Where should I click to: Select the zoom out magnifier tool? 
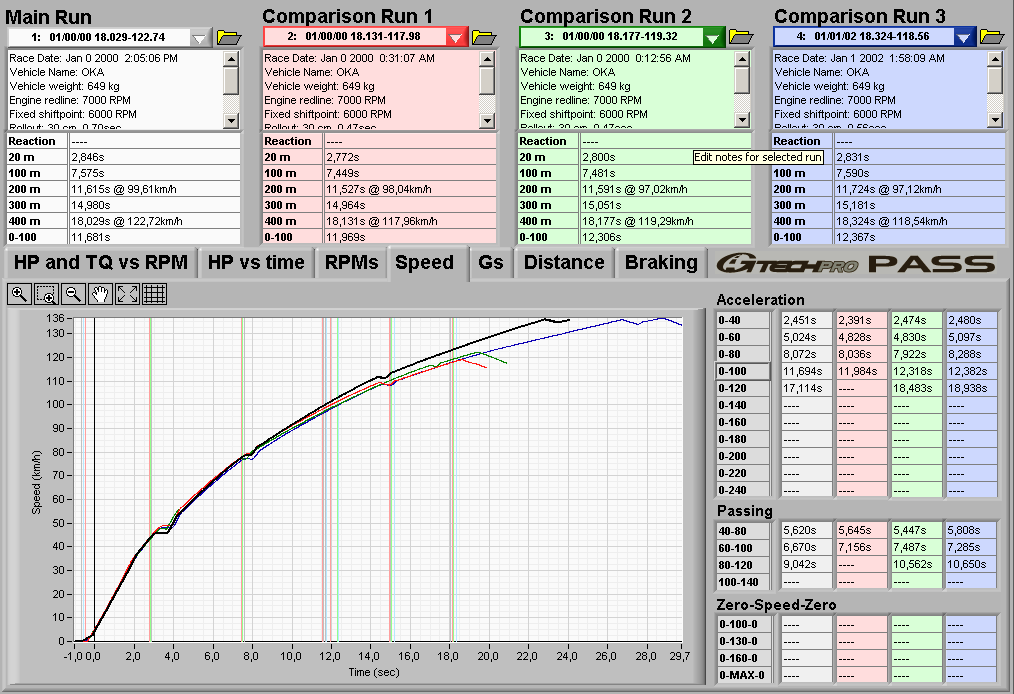coord(73,294)
